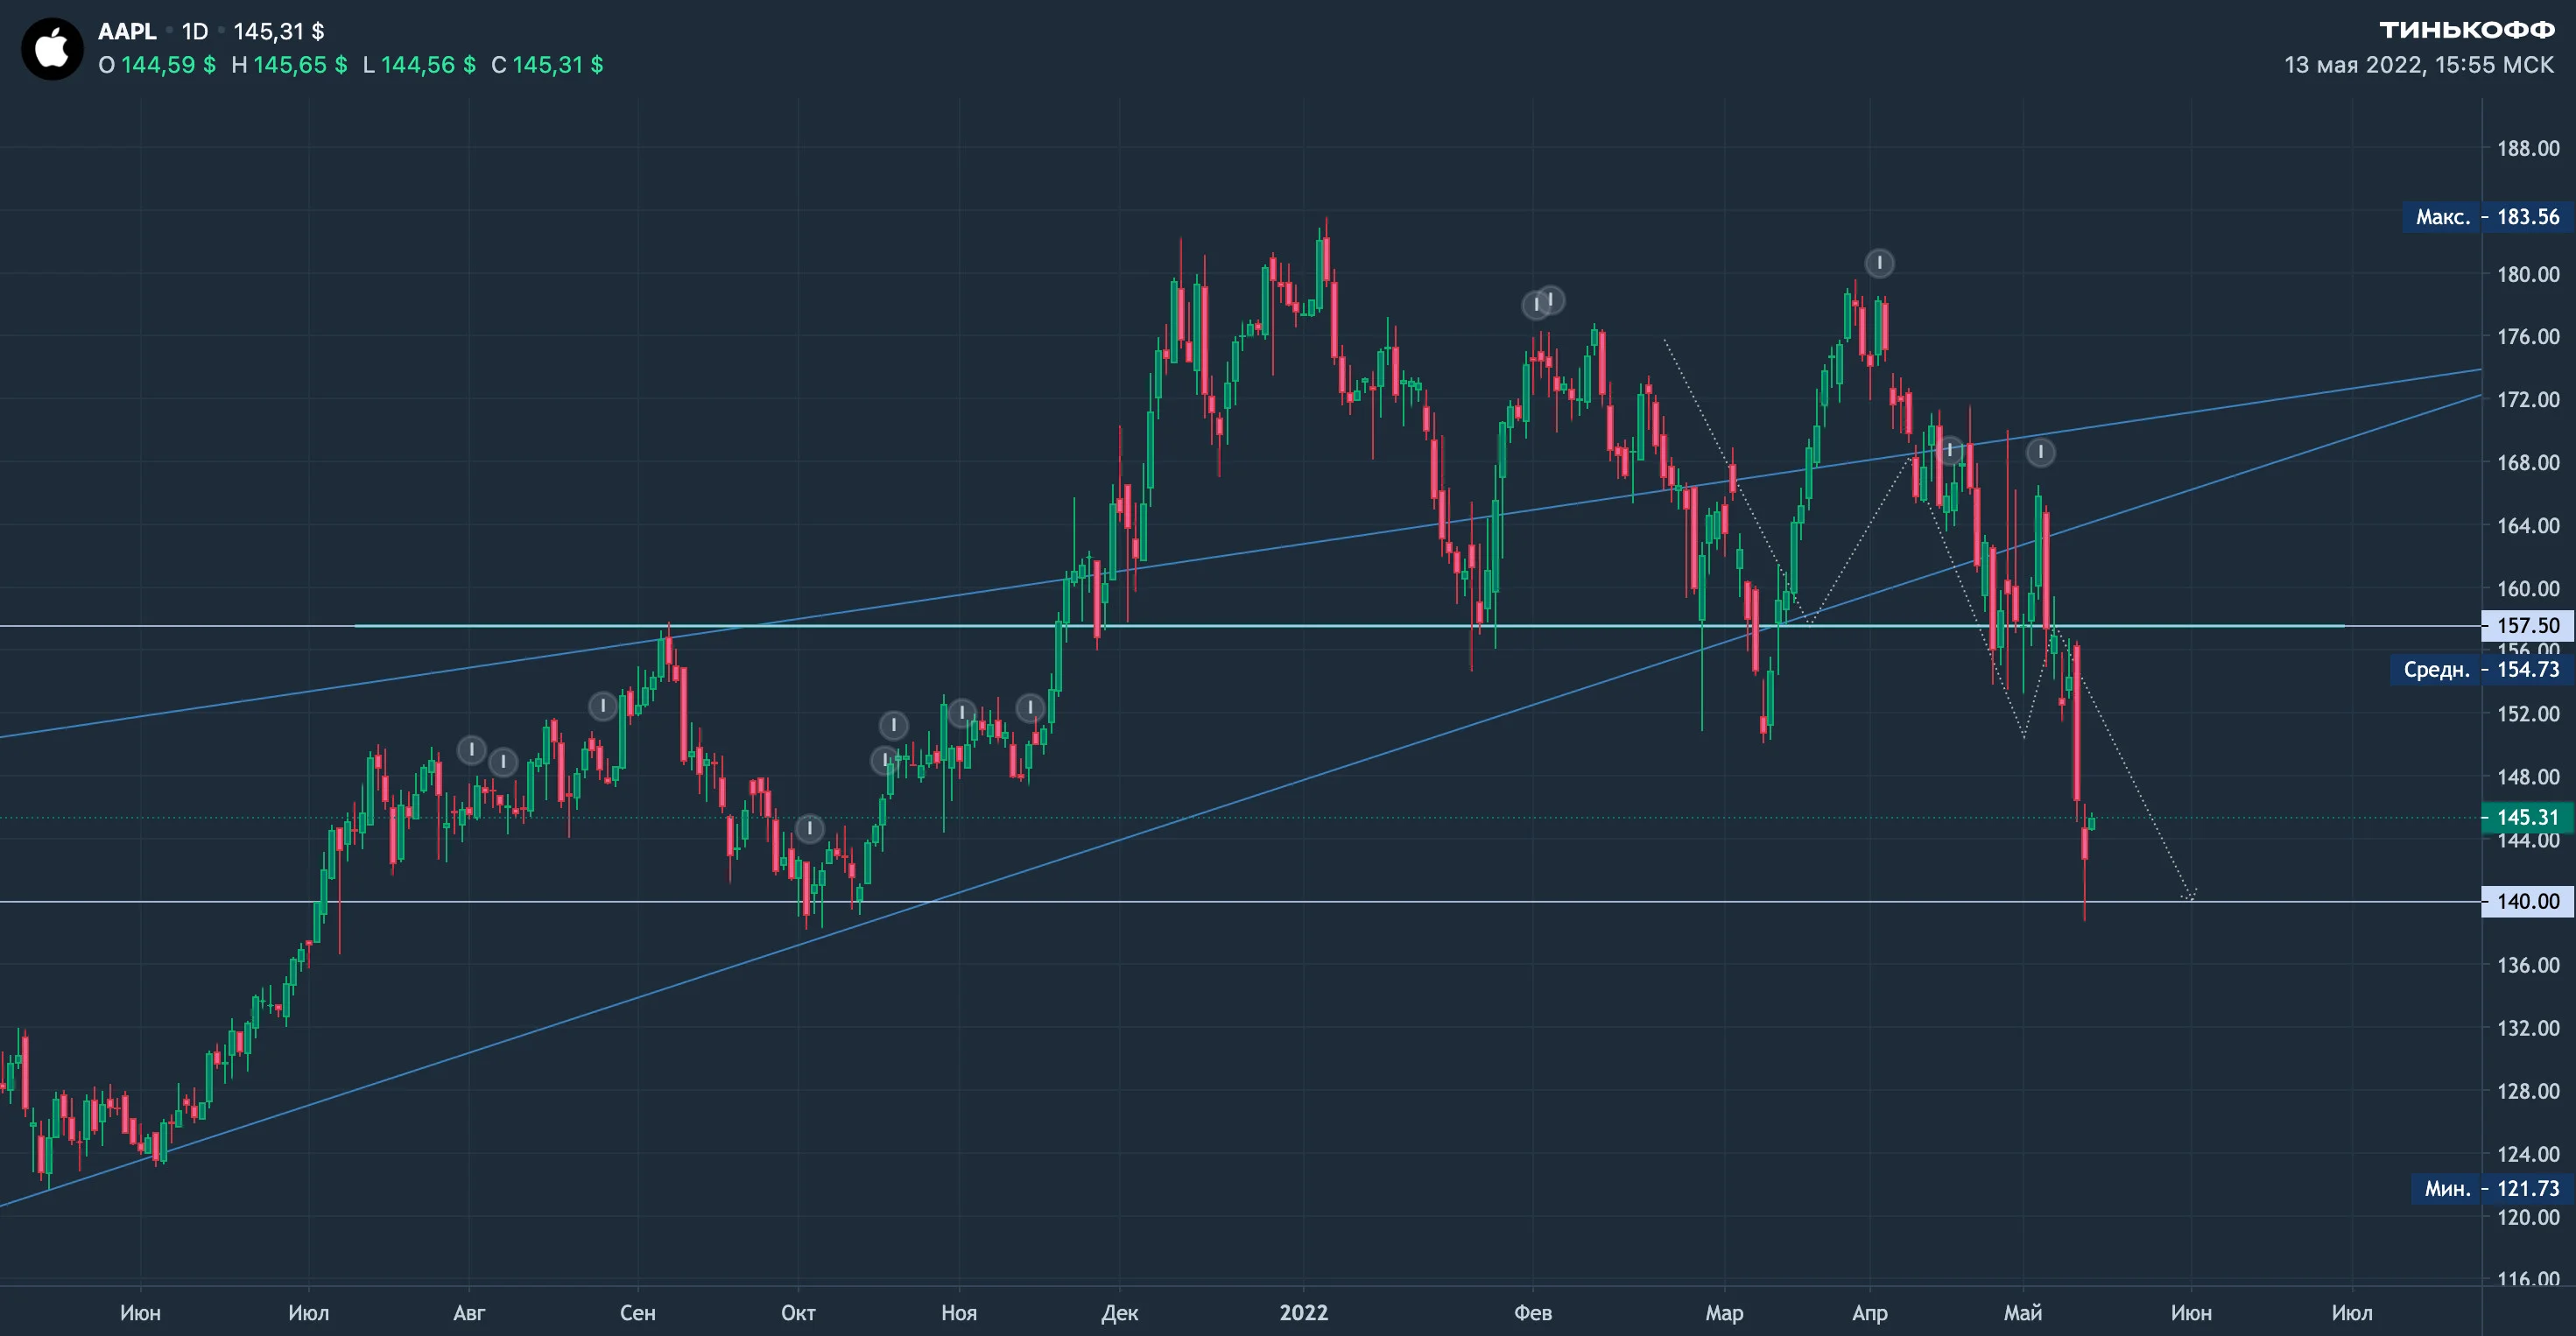Click the event marker near Май at 168
The height and width of the screenshot is (1336, 2576).
[2040, 453]
